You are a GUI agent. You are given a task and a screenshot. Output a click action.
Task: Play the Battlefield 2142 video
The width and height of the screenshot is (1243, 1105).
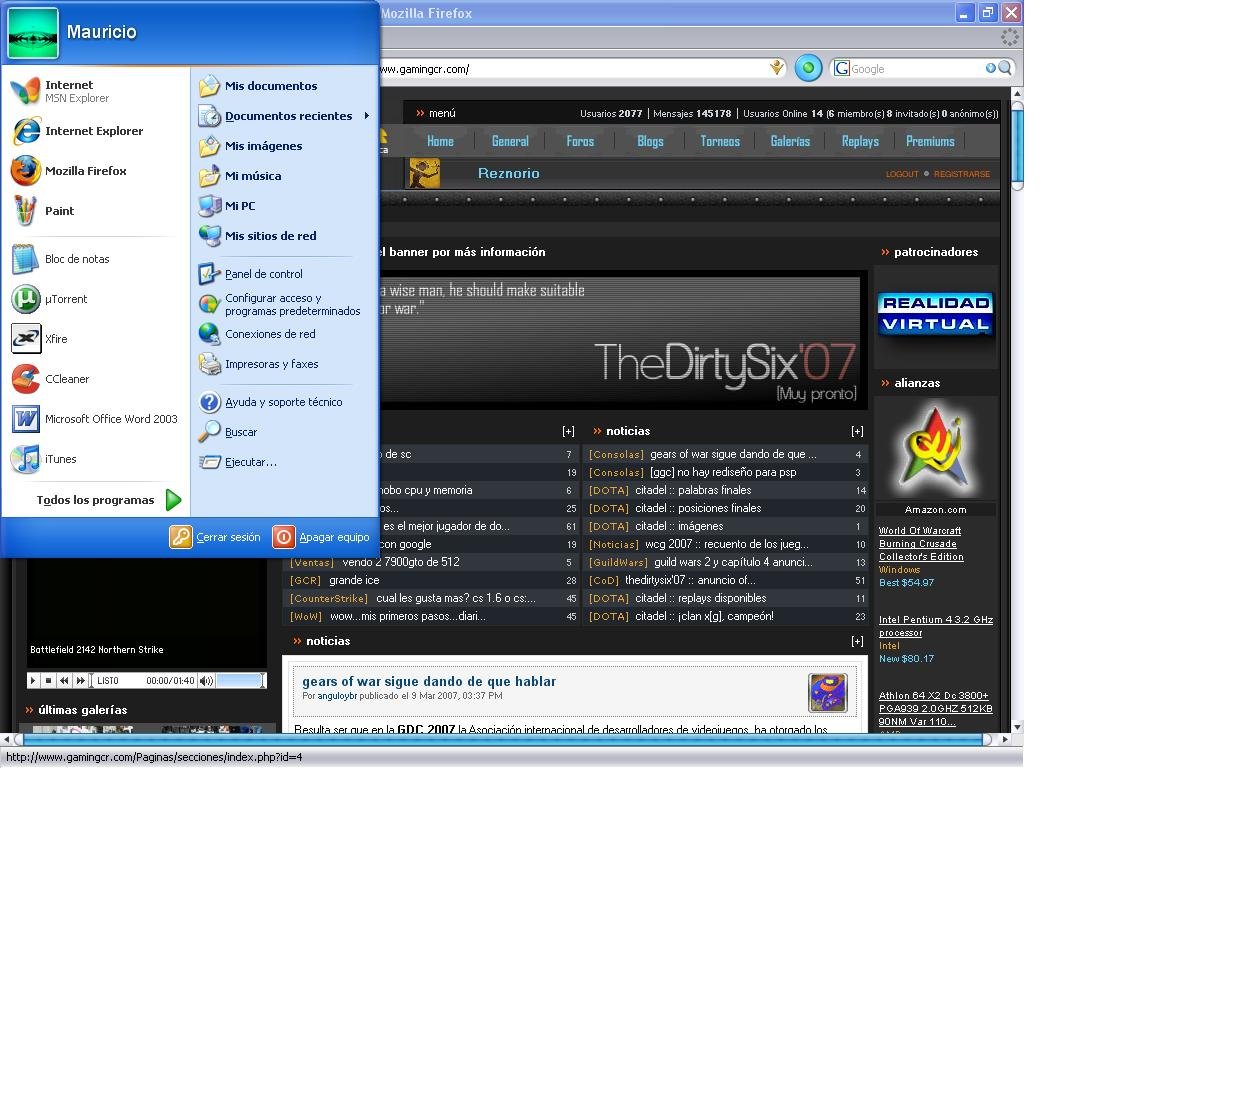coord(33,680)
